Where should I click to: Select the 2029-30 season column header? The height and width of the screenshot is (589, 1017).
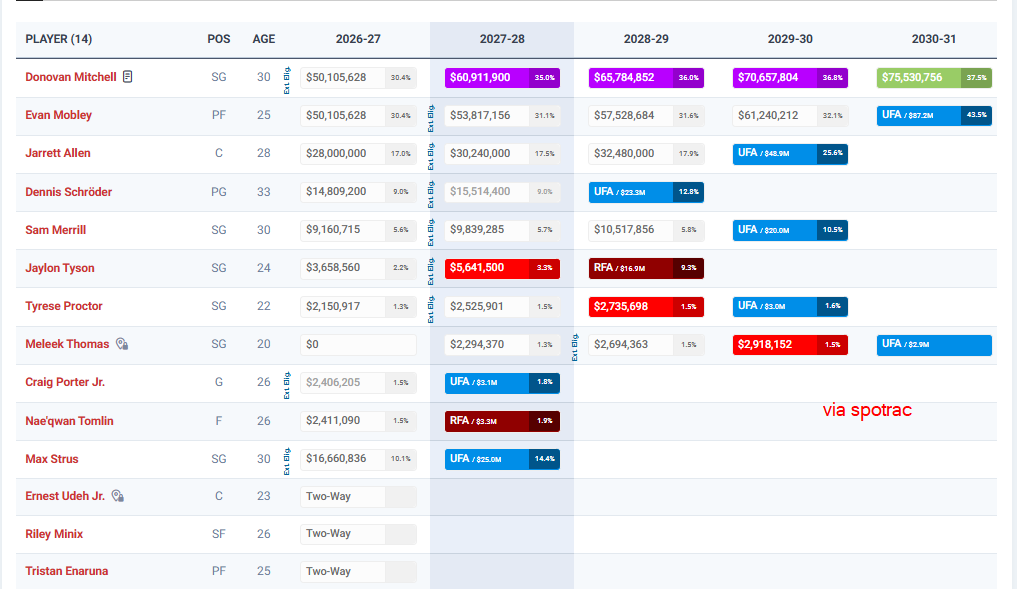(790, 39)
